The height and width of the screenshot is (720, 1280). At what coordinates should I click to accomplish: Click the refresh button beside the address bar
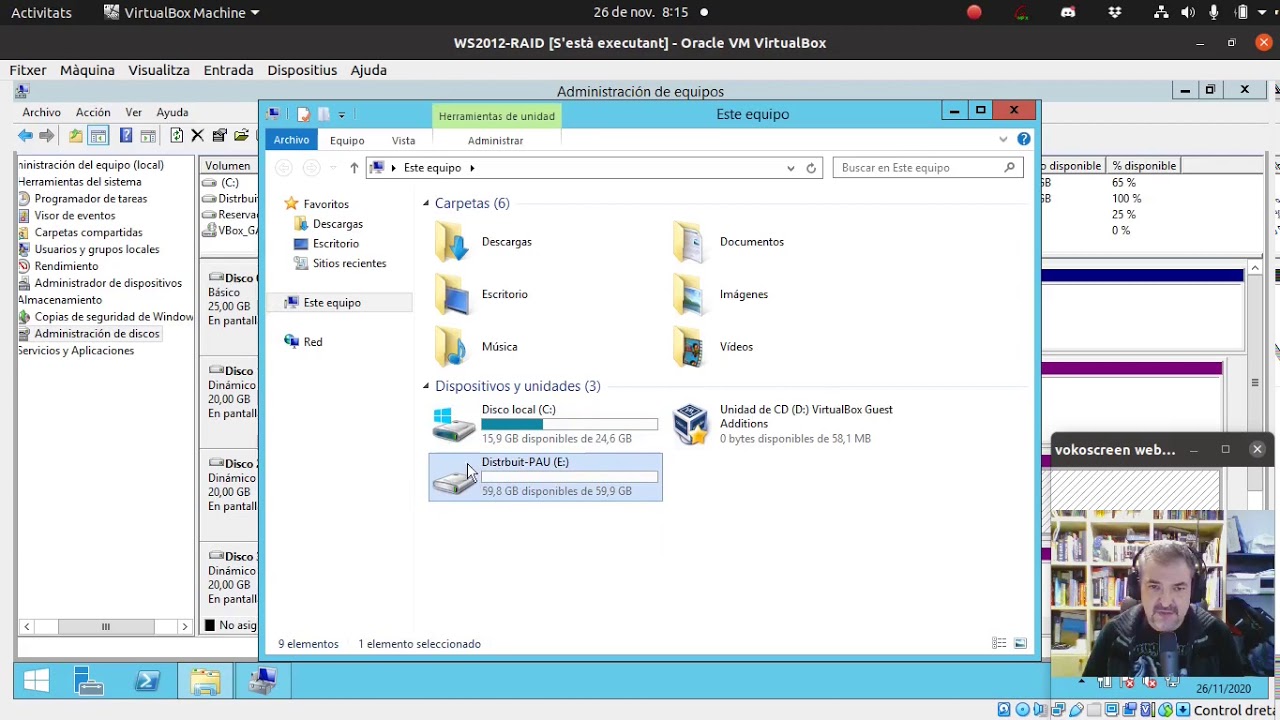click(x=811, y=168)
